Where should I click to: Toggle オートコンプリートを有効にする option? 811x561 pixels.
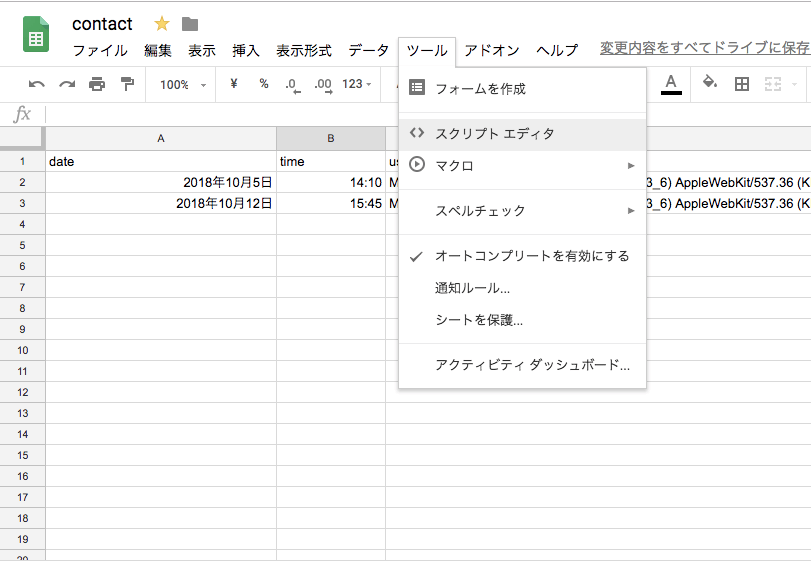pyautogui.click(x=532, y=256)
